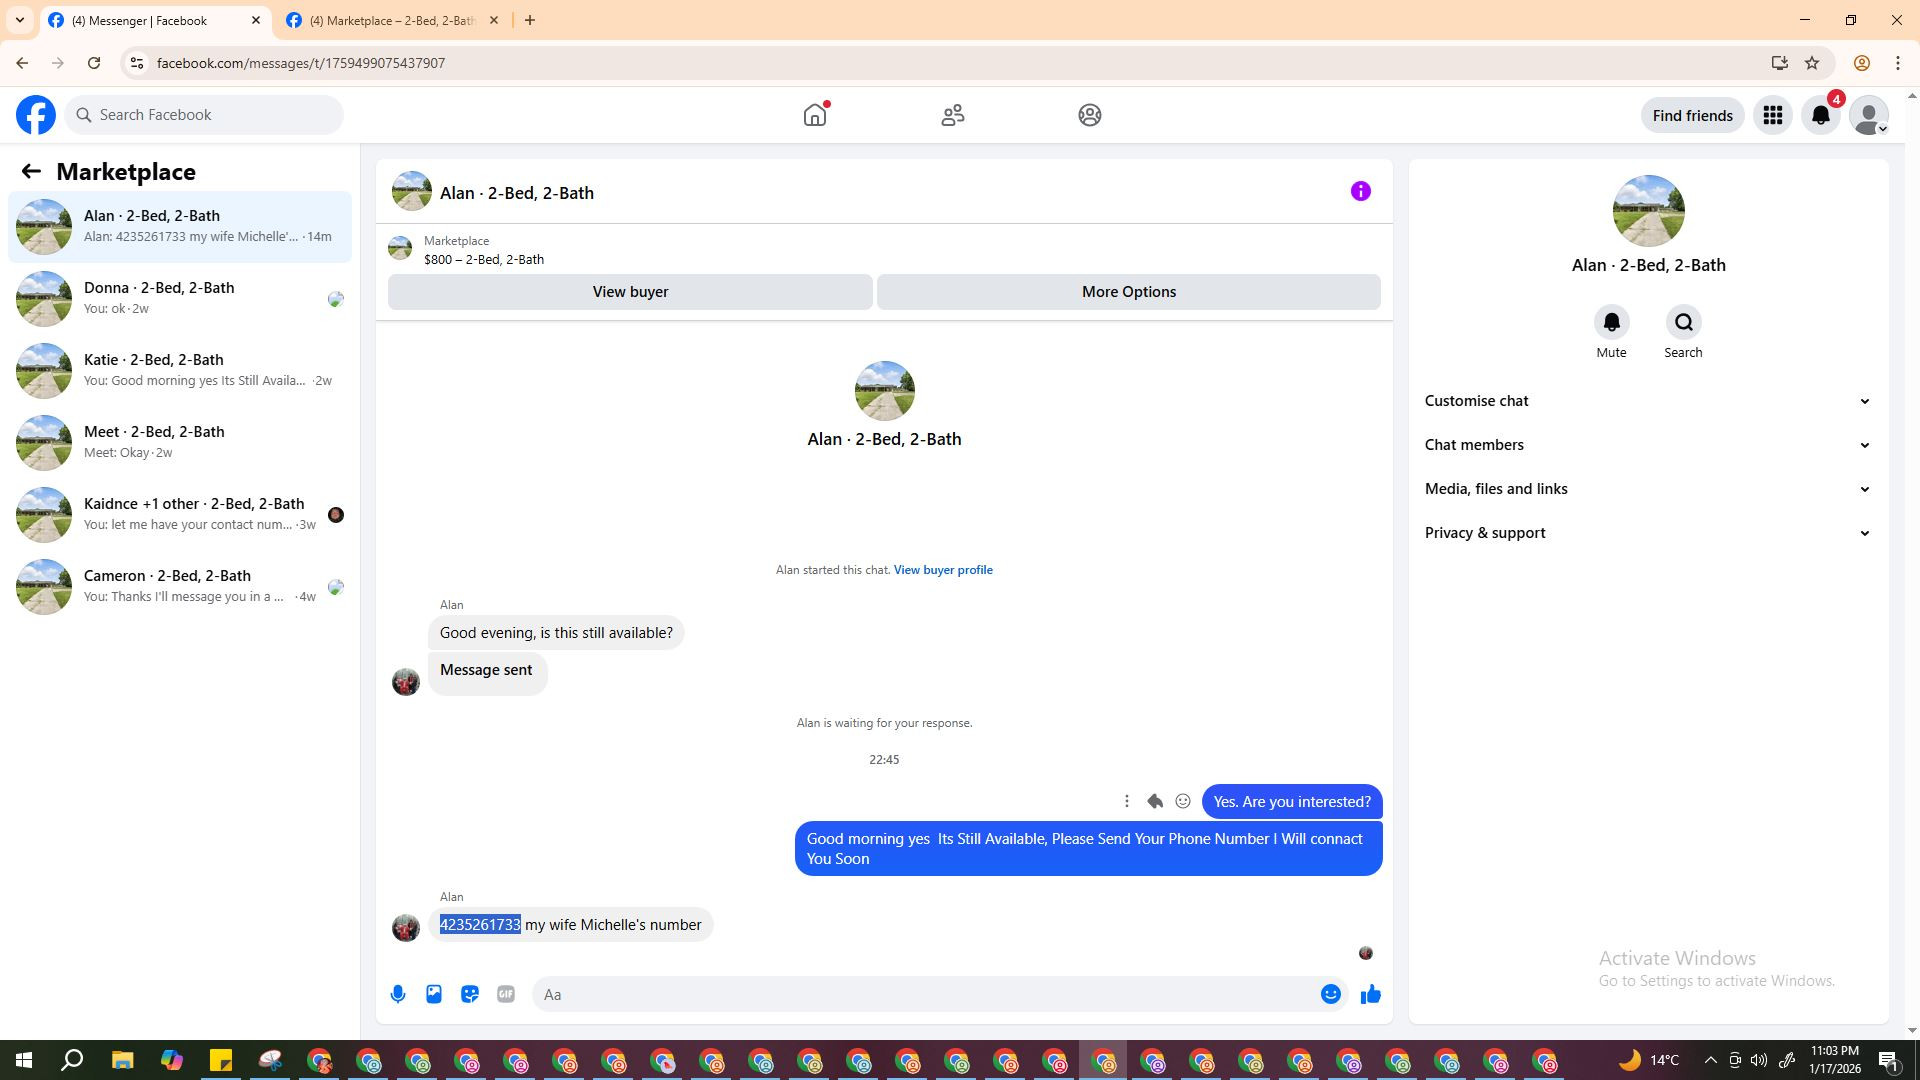Open the notifications bell in the header
The height and width of the screenshot is (1080, 1920).
click(1821, 115)
